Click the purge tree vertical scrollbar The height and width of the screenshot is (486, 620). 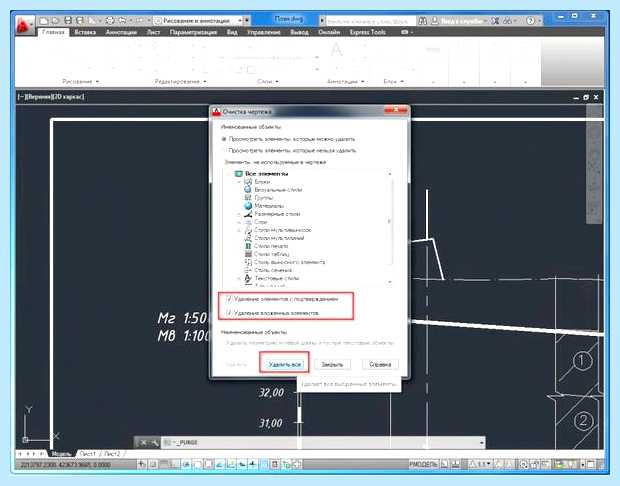(390, 227)
